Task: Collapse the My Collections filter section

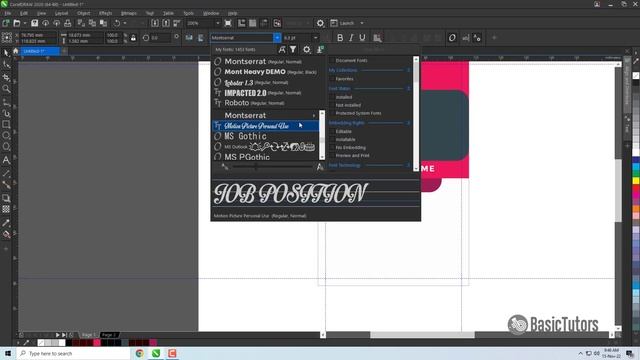Action: (408, 70)
